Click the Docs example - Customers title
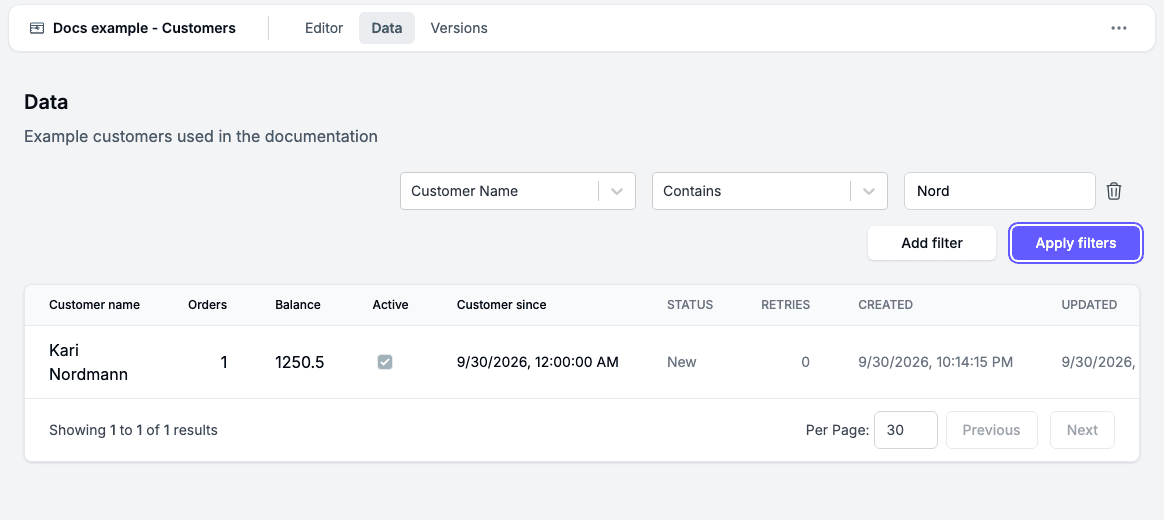 point(144,28)
